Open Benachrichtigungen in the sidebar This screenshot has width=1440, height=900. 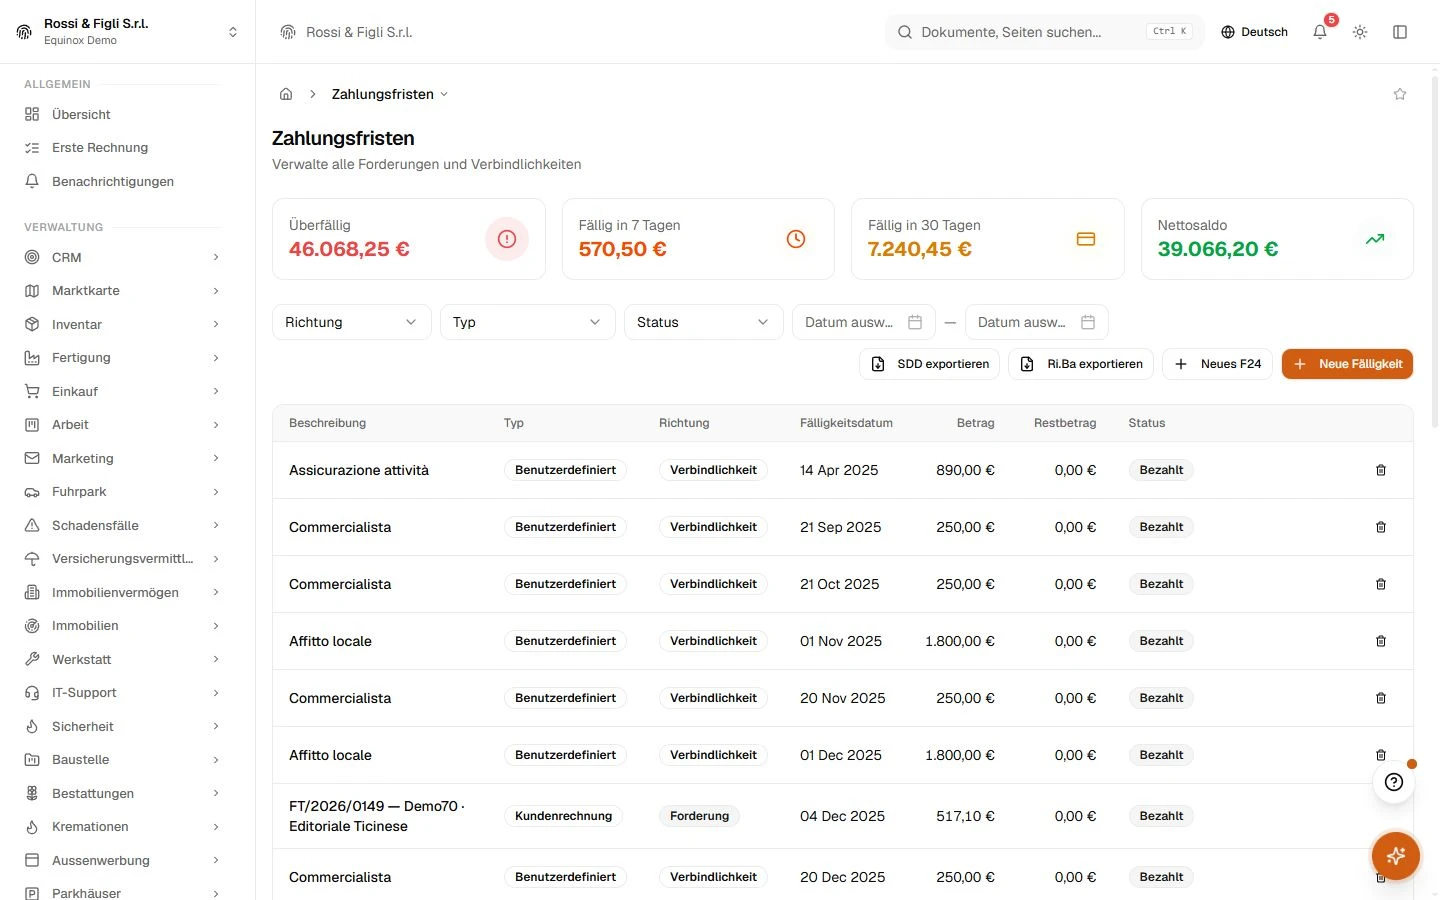click(x=122, y=181)
